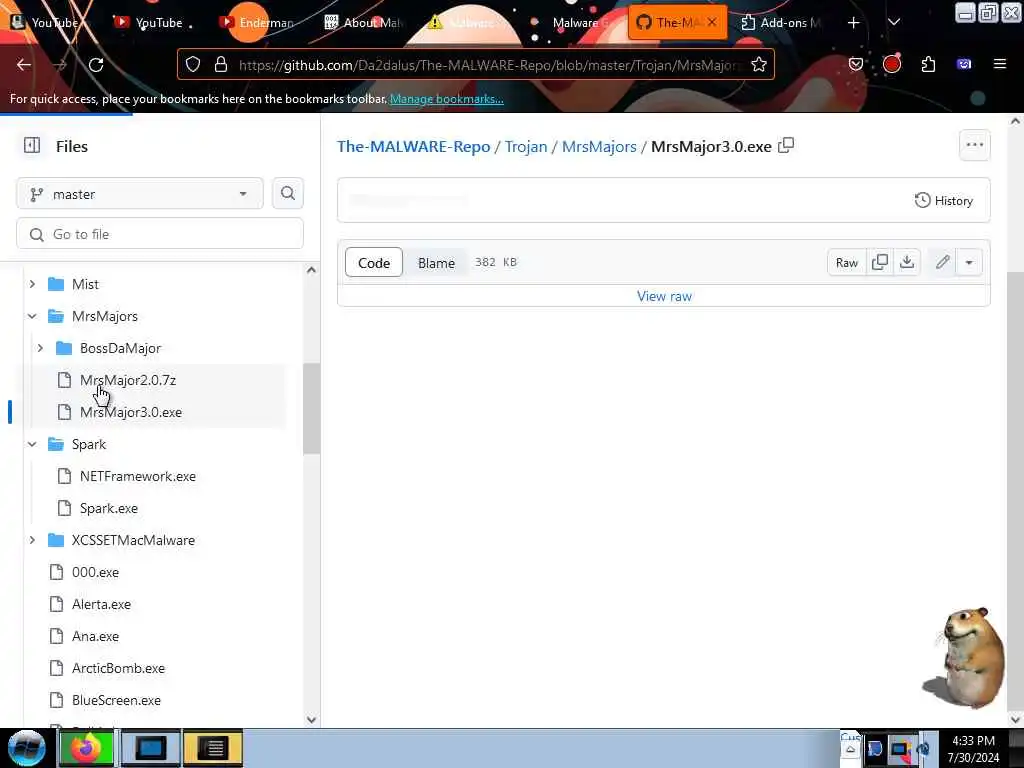Go back to previous page

[24, 65]
